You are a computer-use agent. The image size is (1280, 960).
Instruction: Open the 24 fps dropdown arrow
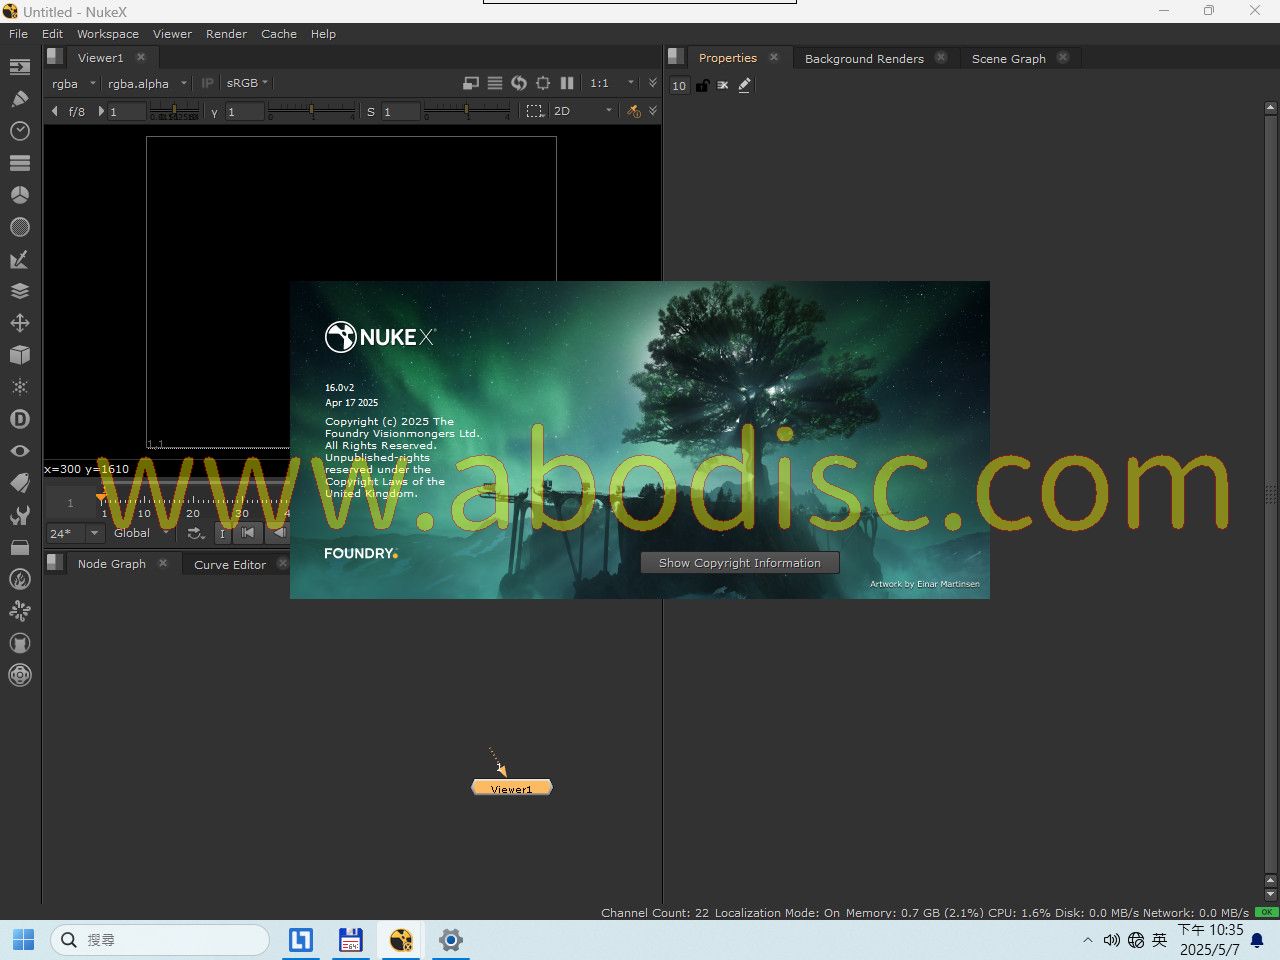pos(95,533)
